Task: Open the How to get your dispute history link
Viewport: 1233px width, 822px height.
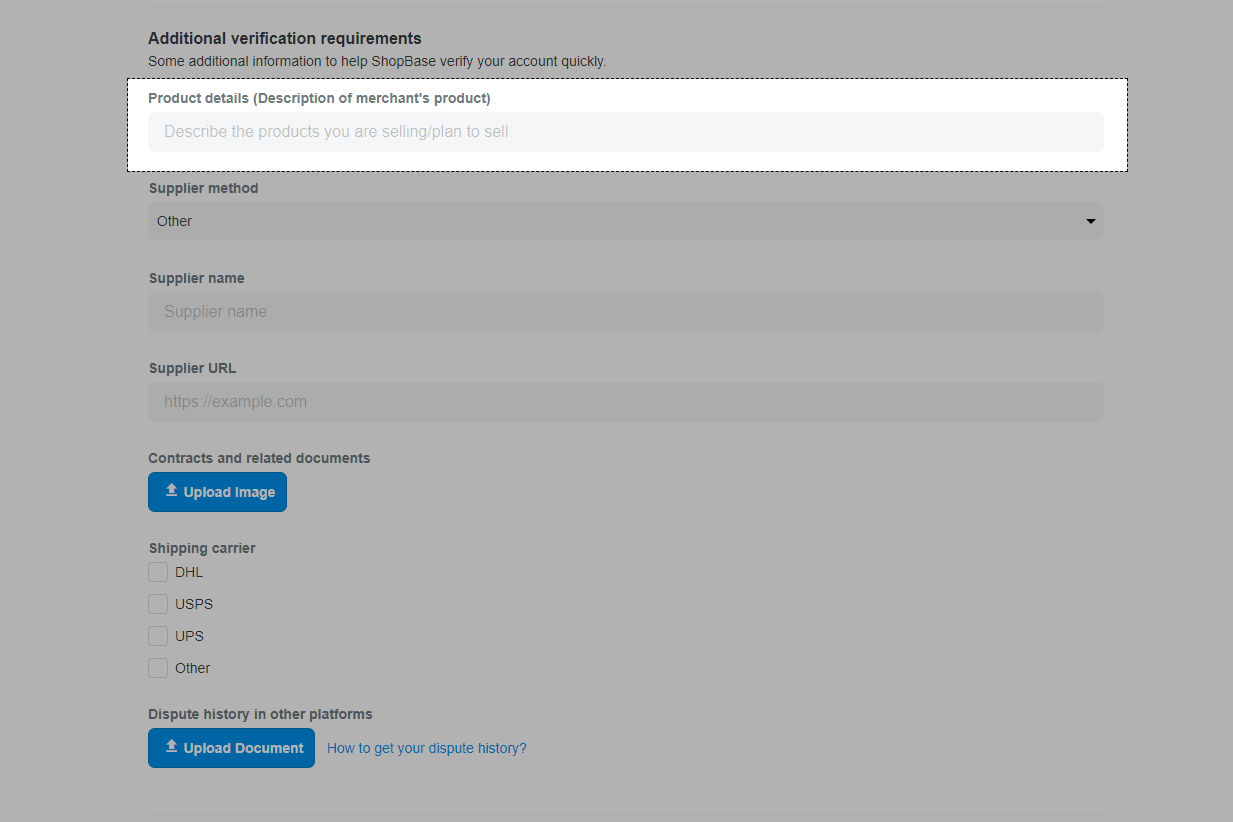Action: (x=426, y=748)
